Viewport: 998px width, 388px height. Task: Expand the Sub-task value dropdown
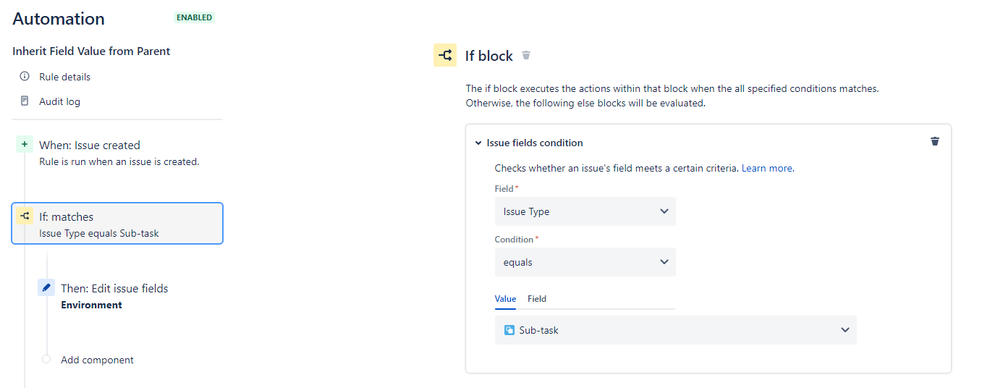point(675,330)
